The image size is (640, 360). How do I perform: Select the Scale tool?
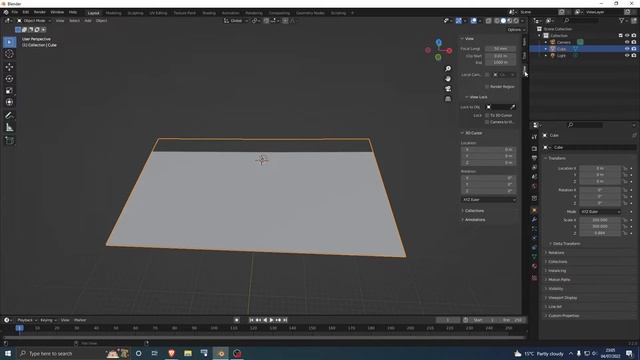9,90
